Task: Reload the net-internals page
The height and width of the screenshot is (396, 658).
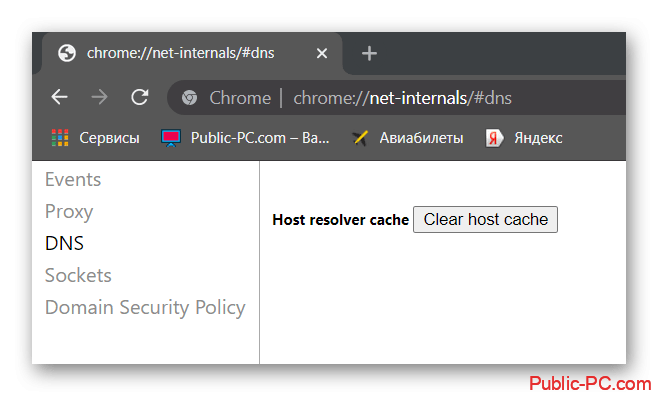Action: tap(139, 97)
